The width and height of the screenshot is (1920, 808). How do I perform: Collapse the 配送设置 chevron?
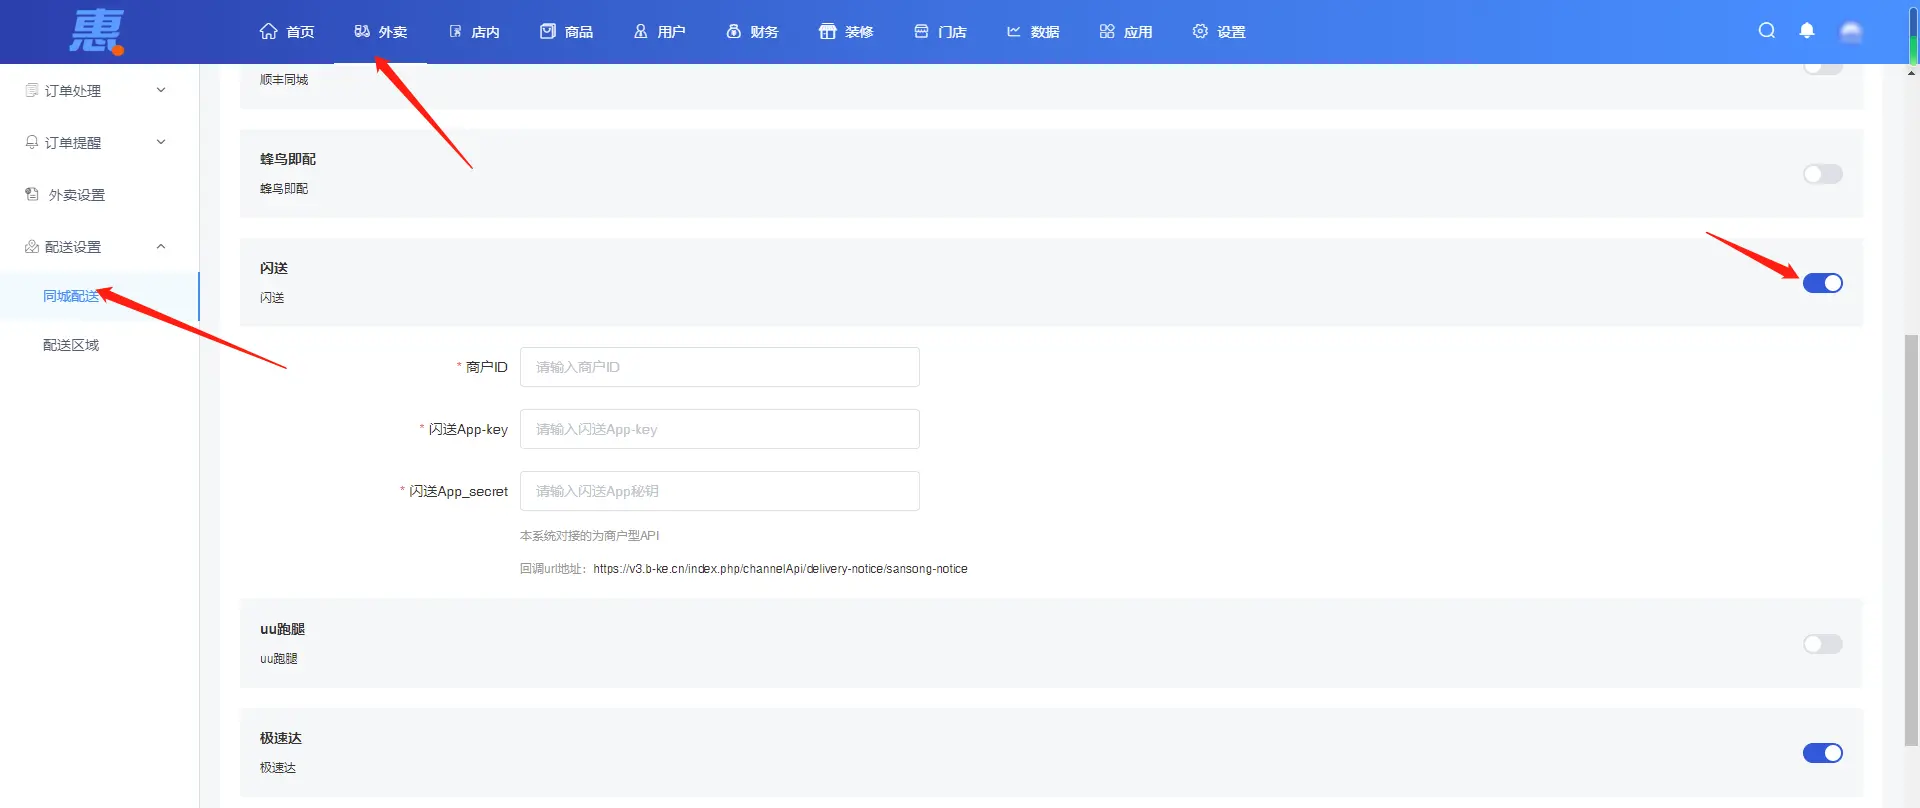tap(161, 246)
